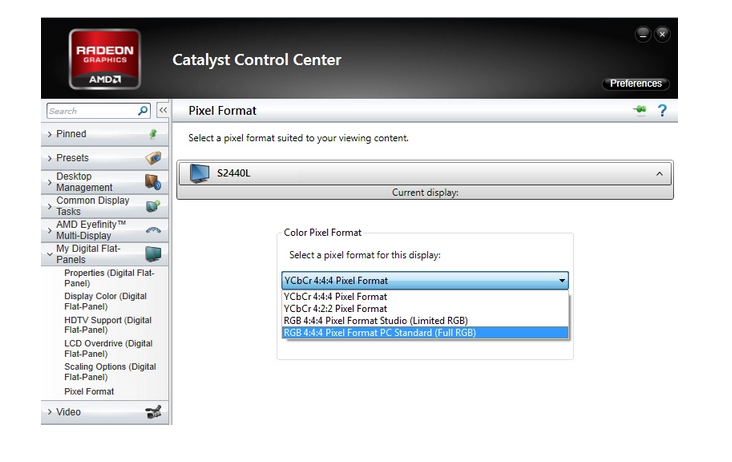The width and height of the screenshot is (732, 462).
Task: Close the Catalyst Control Center window
Action: coord(662,34)
